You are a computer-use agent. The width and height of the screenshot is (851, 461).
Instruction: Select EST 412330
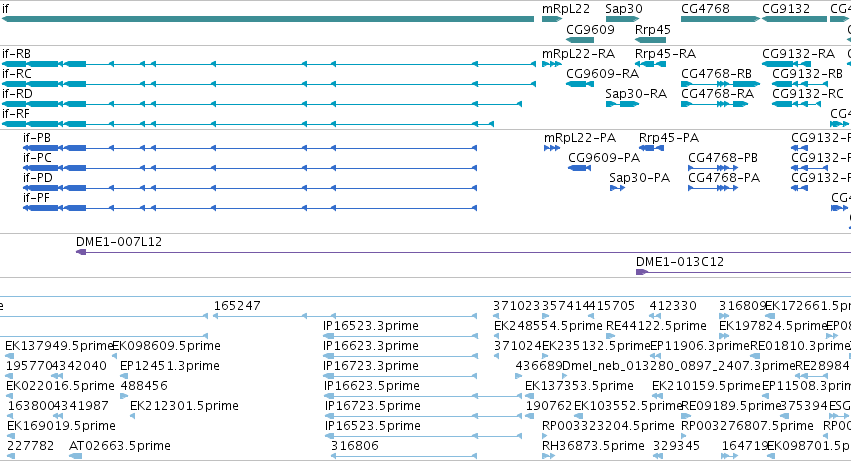(655, 316)
